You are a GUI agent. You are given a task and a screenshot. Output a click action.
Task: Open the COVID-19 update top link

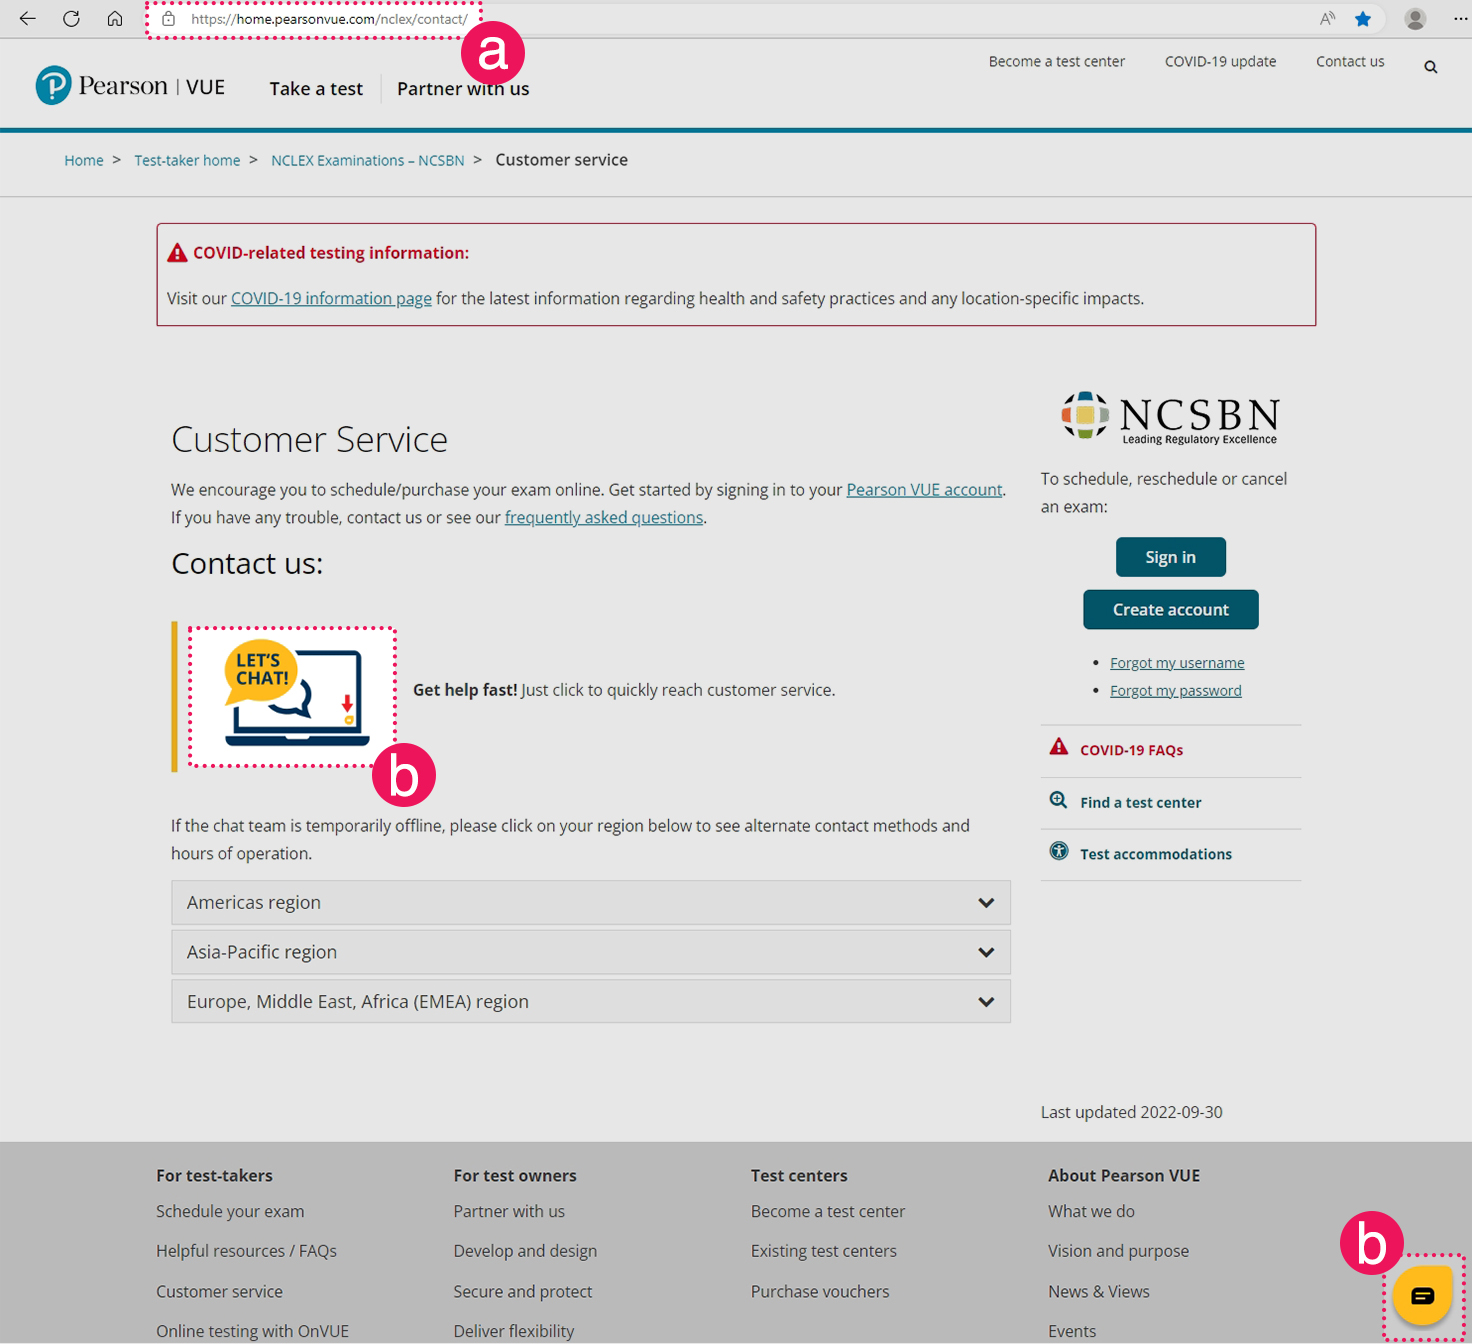click(1220, 62)
